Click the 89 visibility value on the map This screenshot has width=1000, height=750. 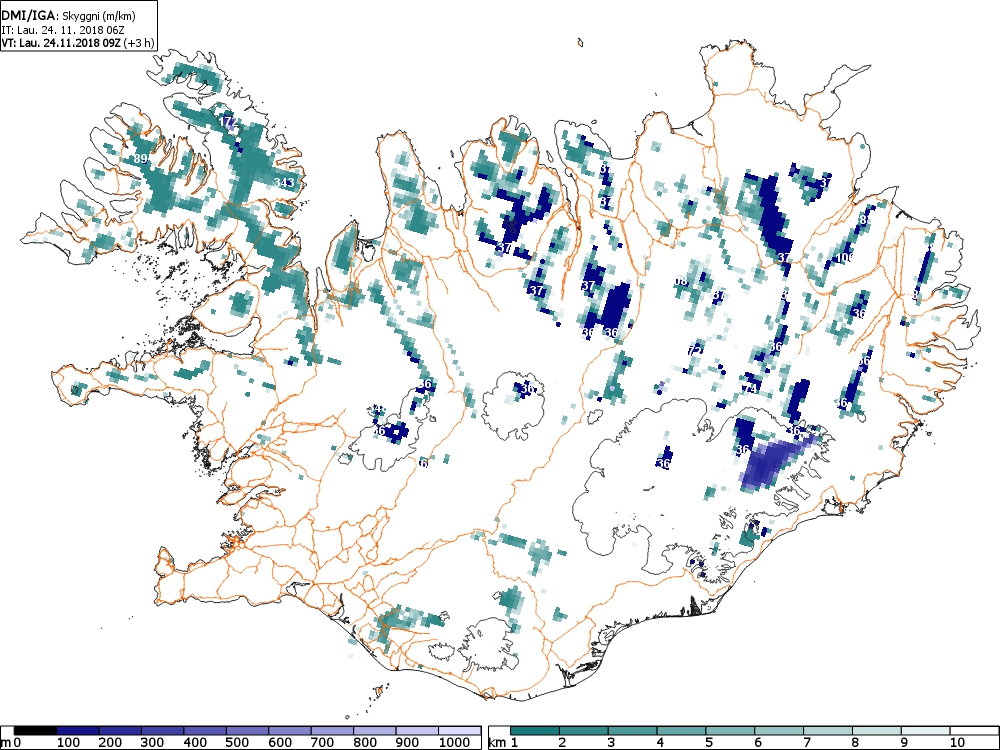(x=142, y=159)
